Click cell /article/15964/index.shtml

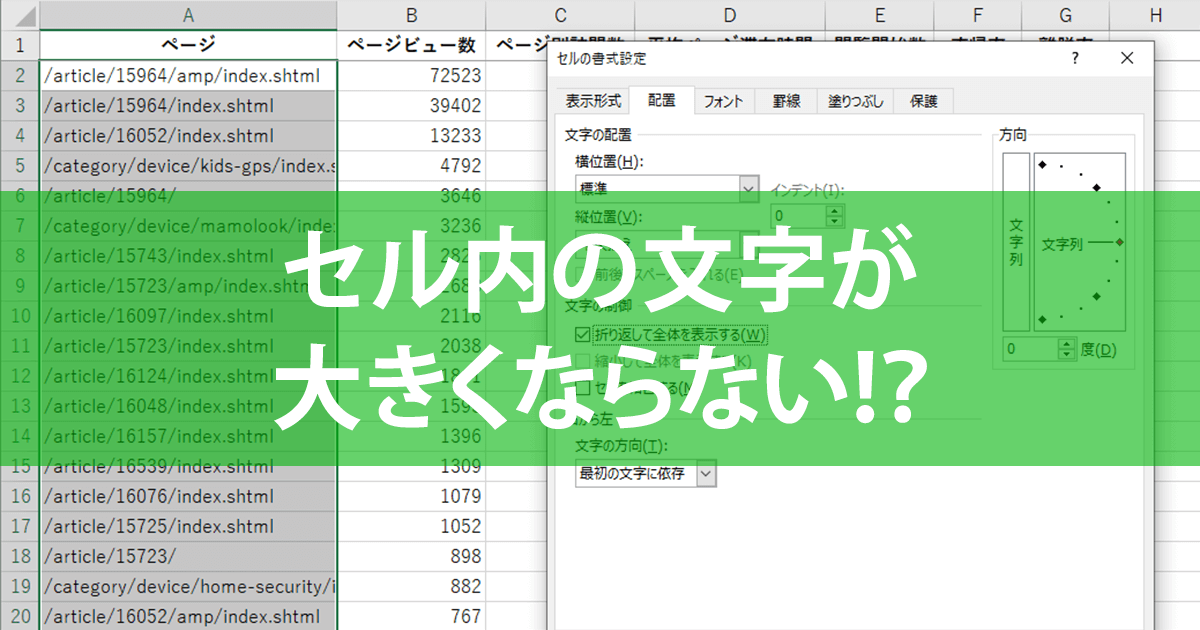pyautogui.click(x=188, y=105)
